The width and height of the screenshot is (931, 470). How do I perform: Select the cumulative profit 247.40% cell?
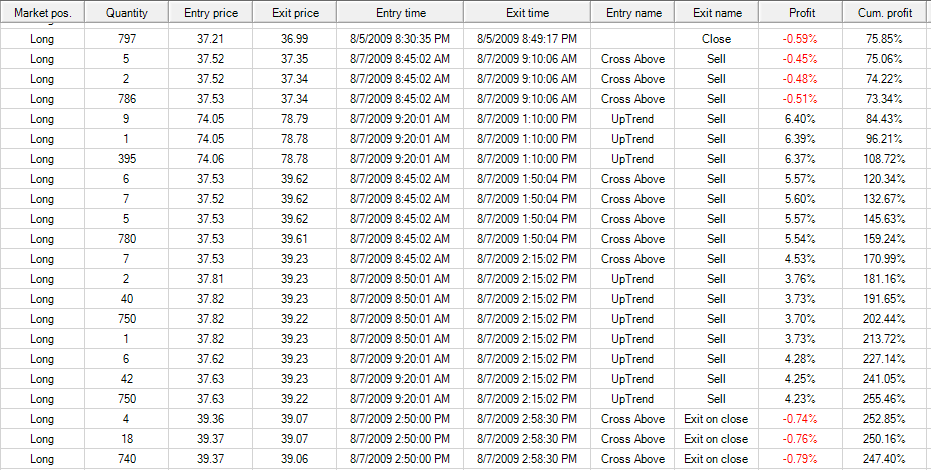tap(882, 459)
